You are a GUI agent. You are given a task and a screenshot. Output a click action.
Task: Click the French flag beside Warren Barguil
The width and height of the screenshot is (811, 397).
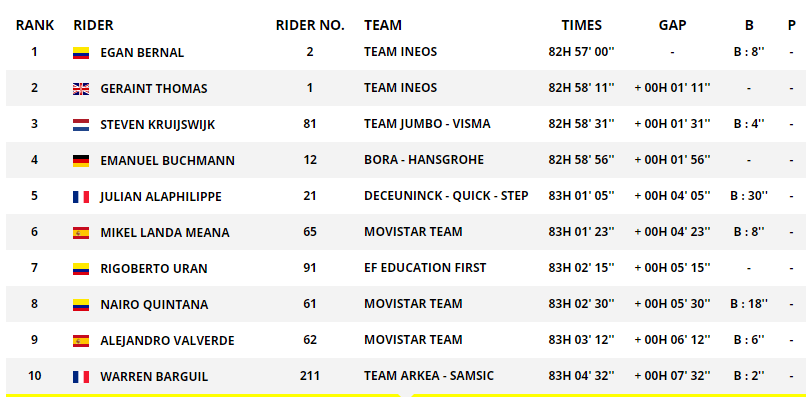click(81, 377)
